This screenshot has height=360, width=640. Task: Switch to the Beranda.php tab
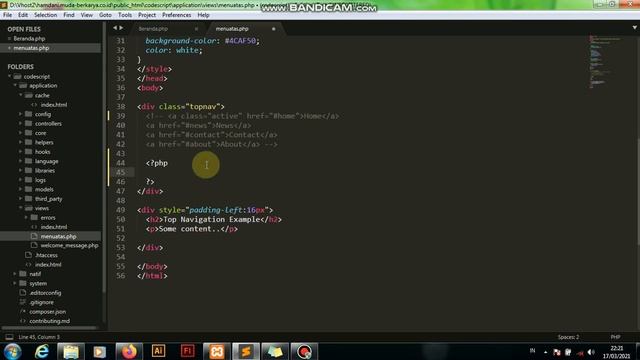point(153,29)
